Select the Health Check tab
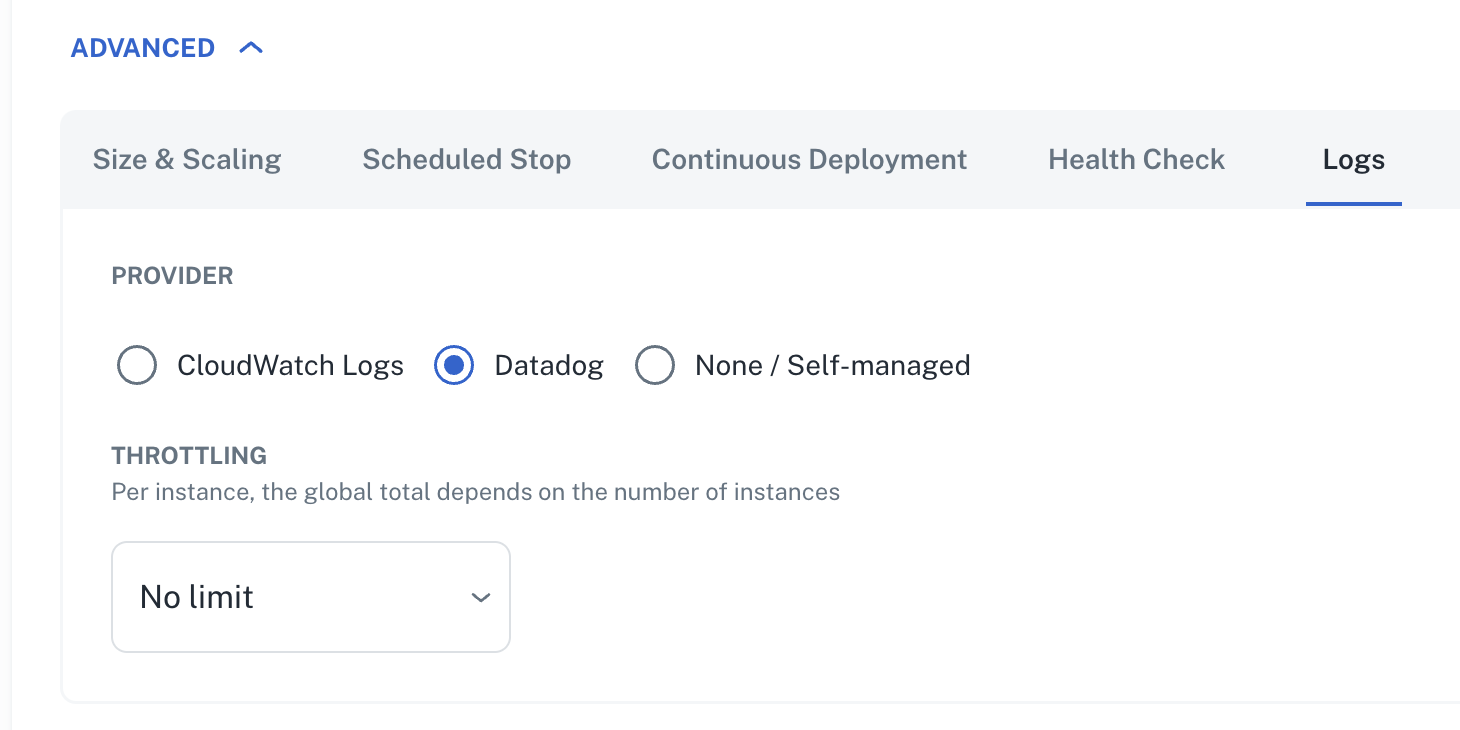Screen dimensions: 1460x730 point(1136,159)
